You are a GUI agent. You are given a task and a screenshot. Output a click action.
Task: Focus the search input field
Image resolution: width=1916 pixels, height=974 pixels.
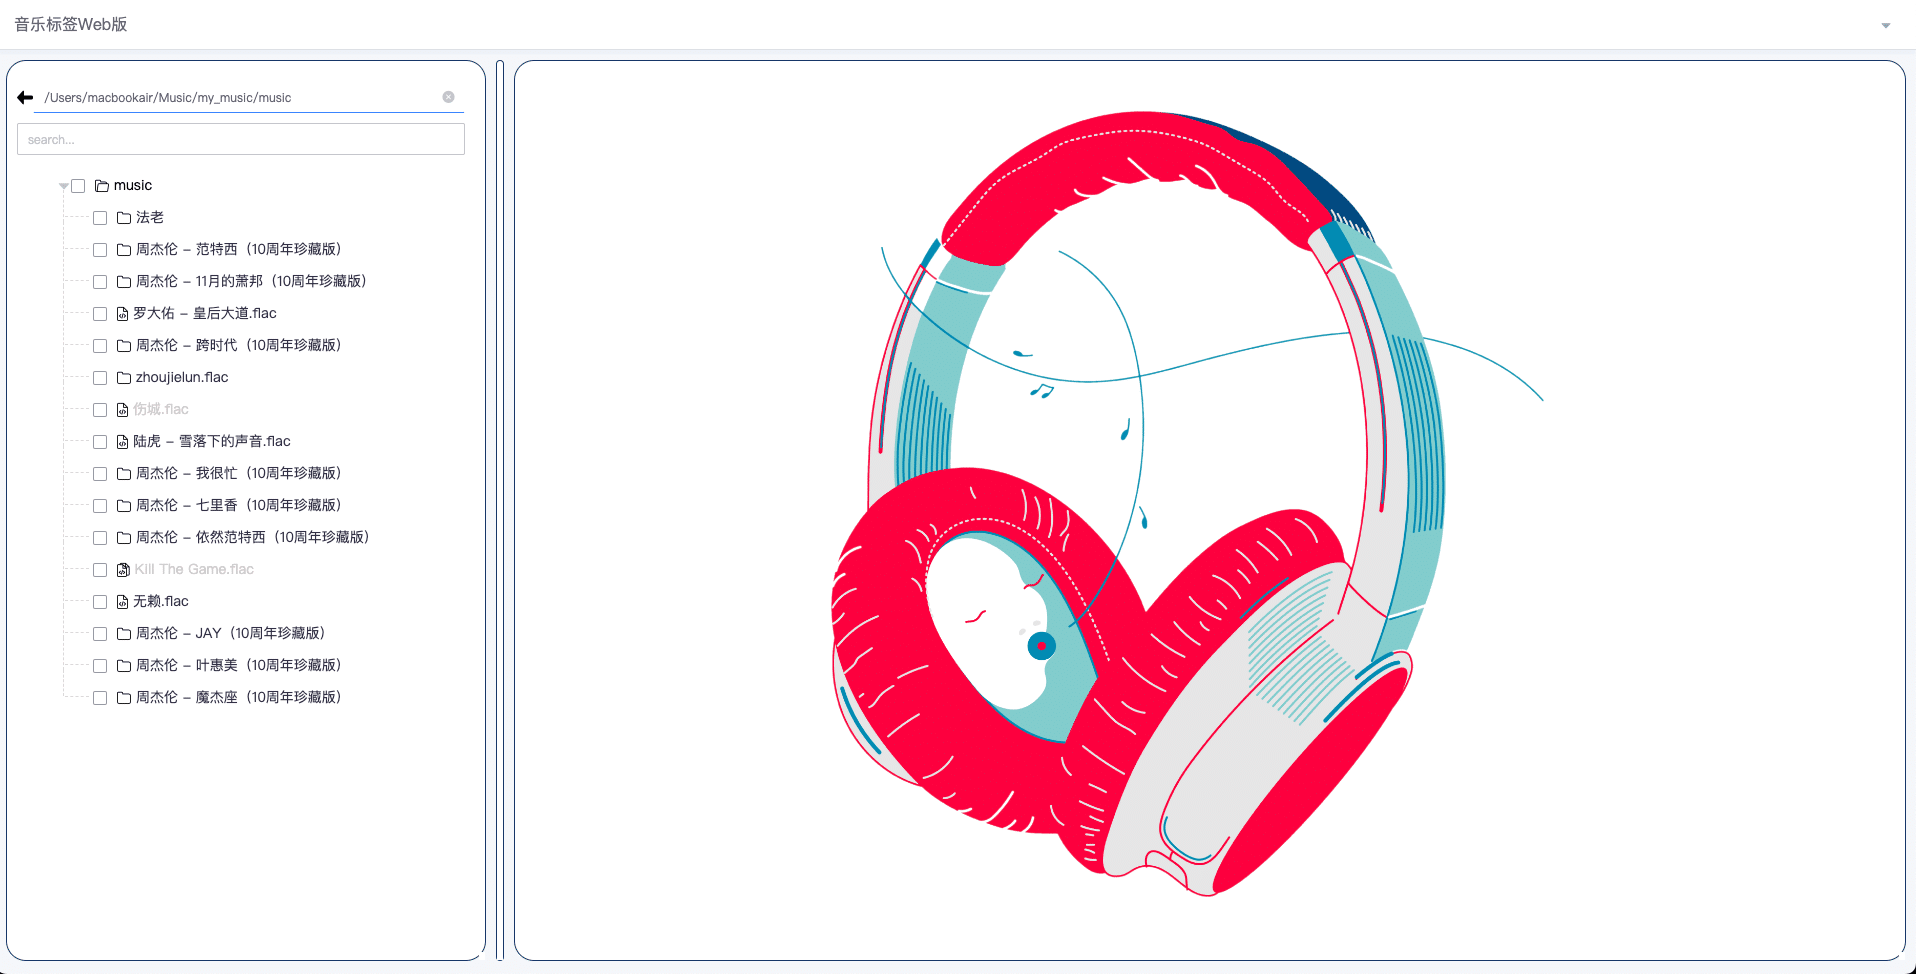[241, 139]
